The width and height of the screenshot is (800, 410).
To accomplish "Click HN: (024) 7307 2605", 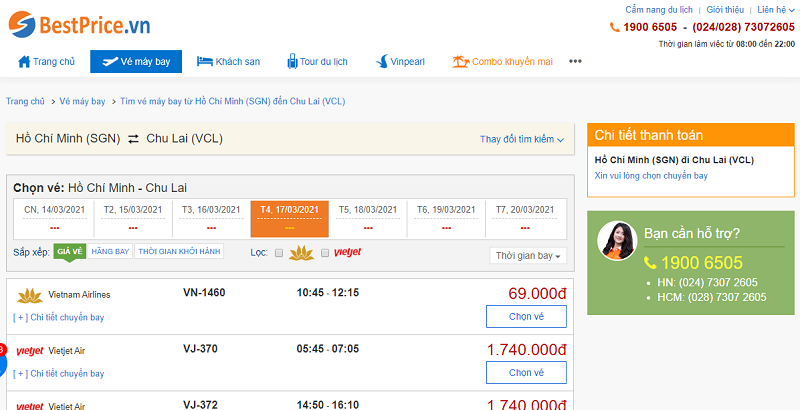I will point(709,283).
